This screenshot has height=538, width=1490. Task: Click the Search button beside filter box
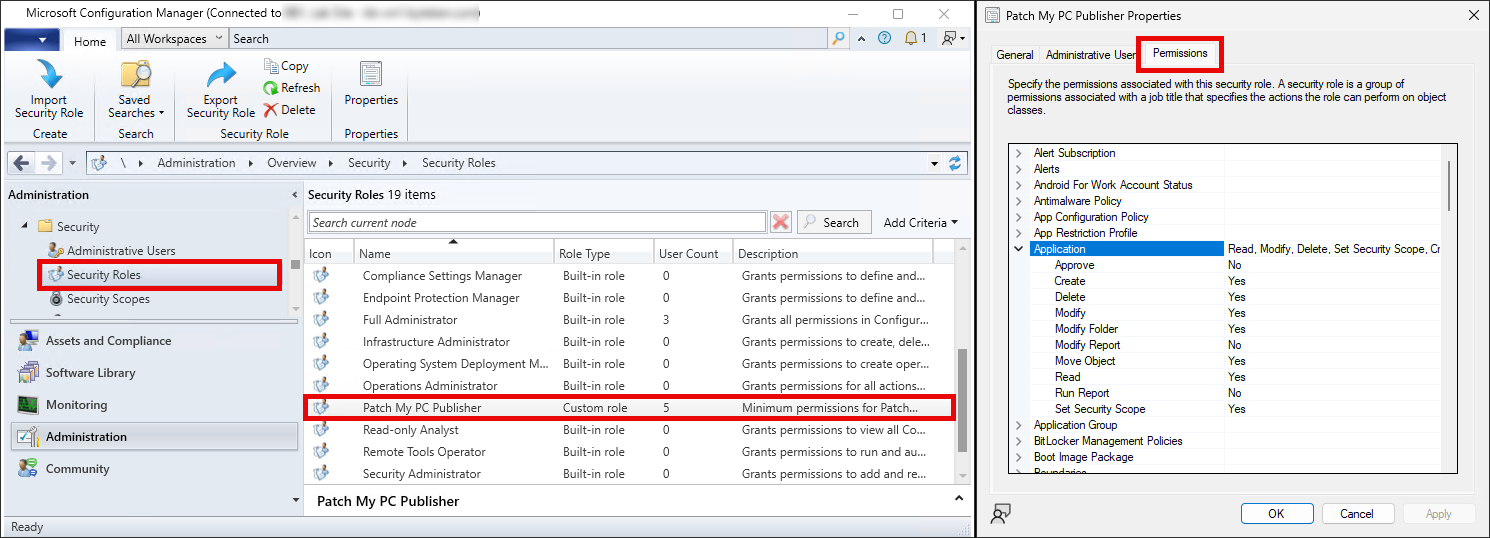point(834,222)
